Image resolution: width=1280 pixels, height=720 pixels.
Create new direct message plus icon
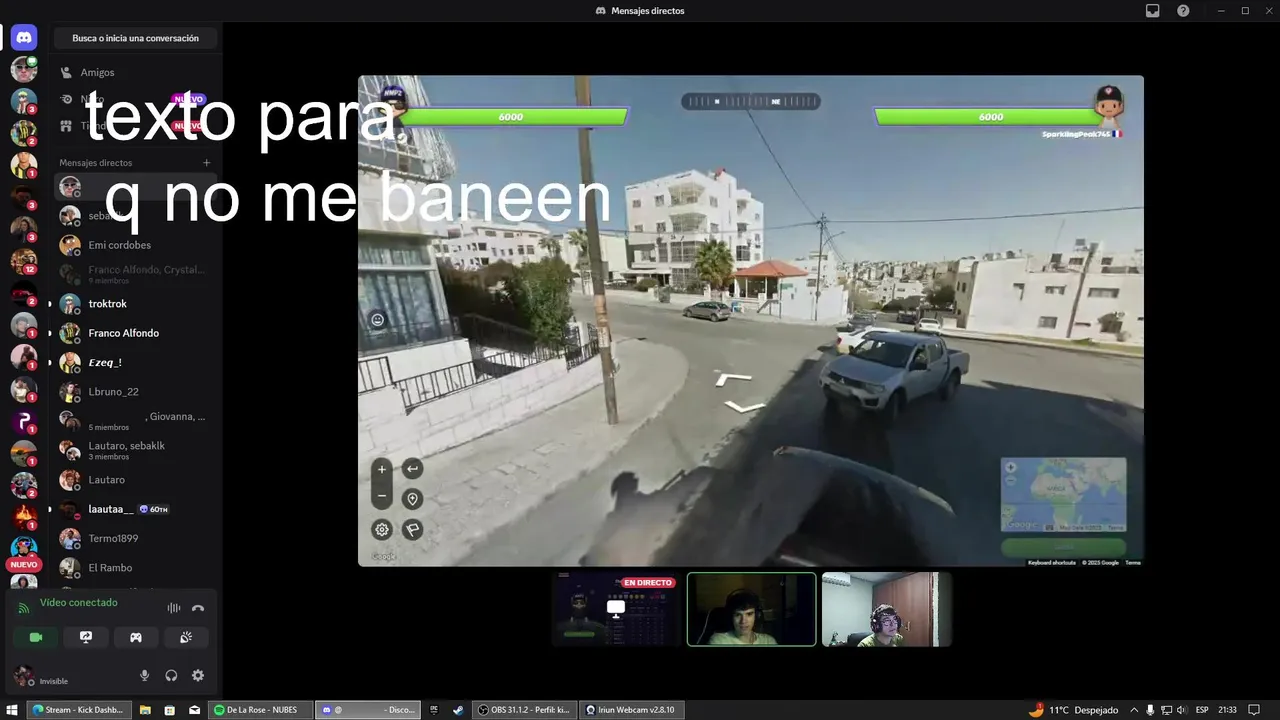tap(207, 162)
